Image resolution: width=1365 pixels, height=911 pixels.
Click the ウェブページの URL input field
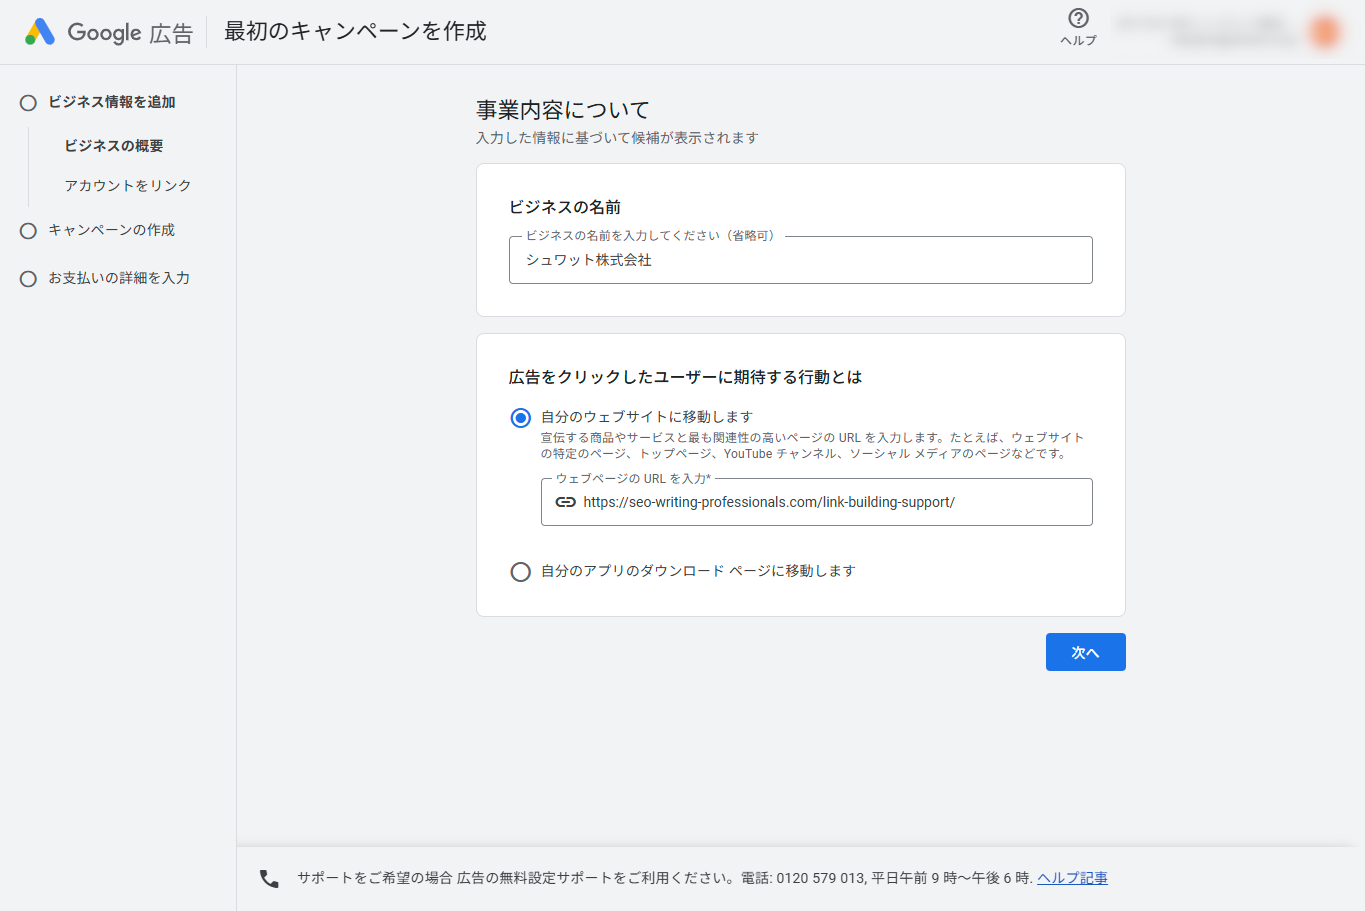click(x=830, y=502)
